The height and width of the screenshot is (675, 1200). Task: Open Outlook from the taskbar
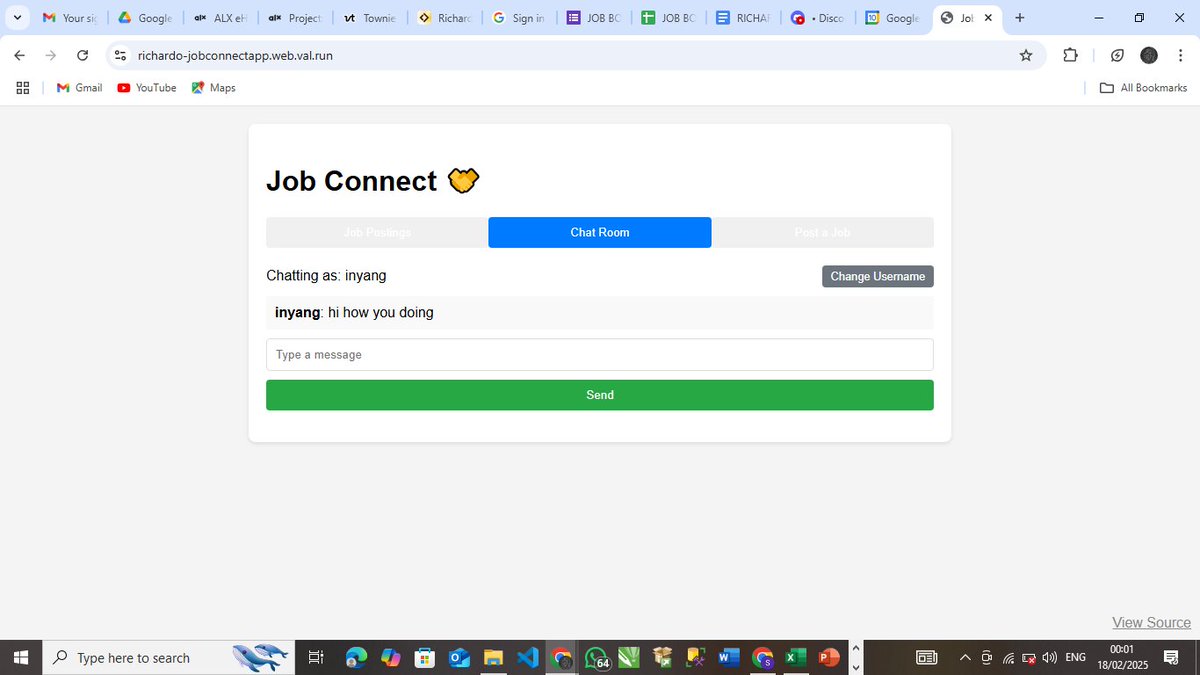(x=459, y=657)
